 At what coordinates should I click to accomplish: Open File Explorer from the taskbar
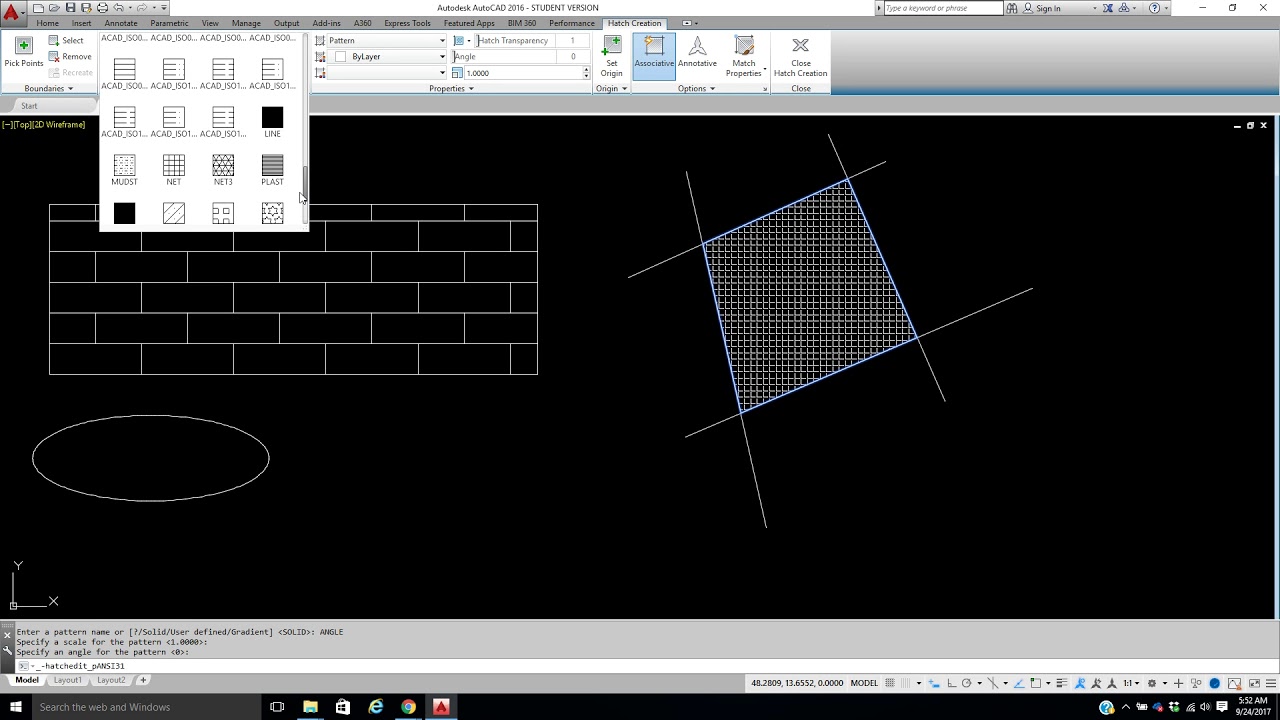point(310,707)
